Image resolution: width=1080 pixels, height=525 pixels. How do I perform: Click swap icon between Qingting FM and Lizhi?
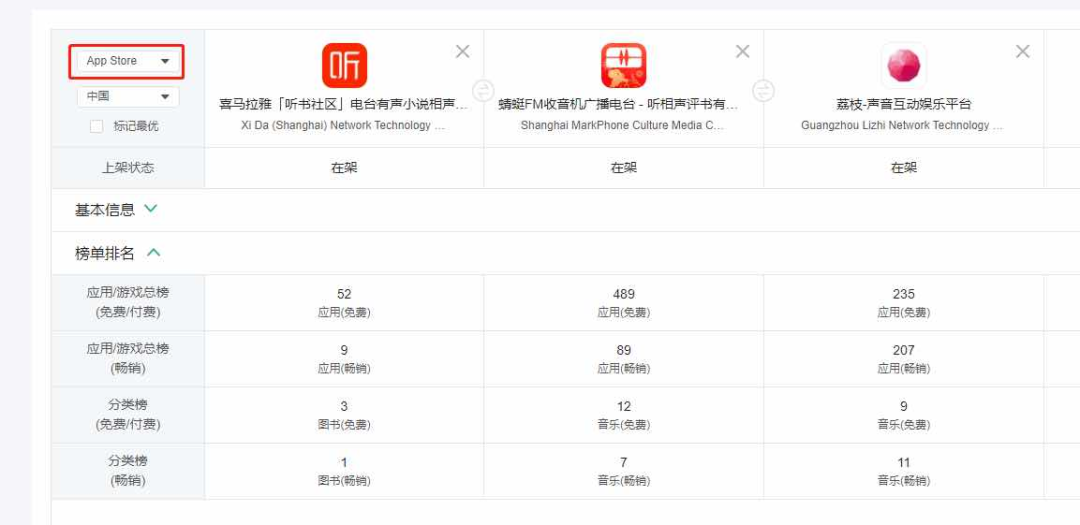pyautogui.click(x=763, y=91)
